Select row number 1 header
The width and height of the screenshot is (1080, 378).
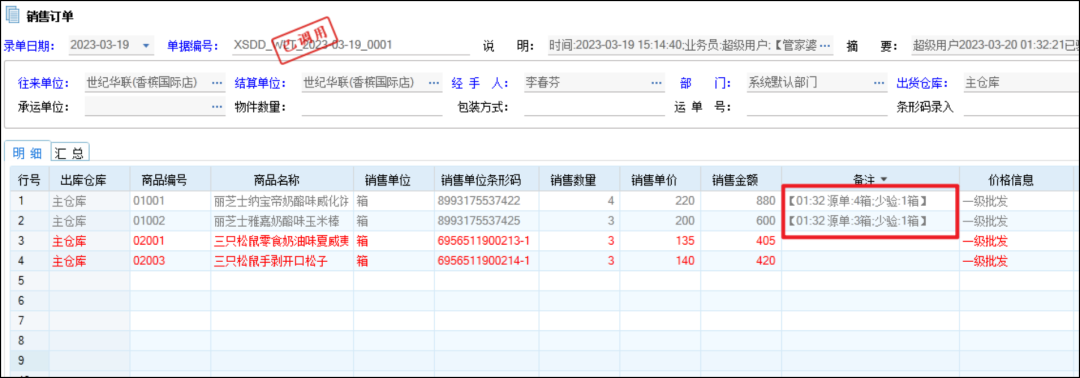click(x=30, y=202)
